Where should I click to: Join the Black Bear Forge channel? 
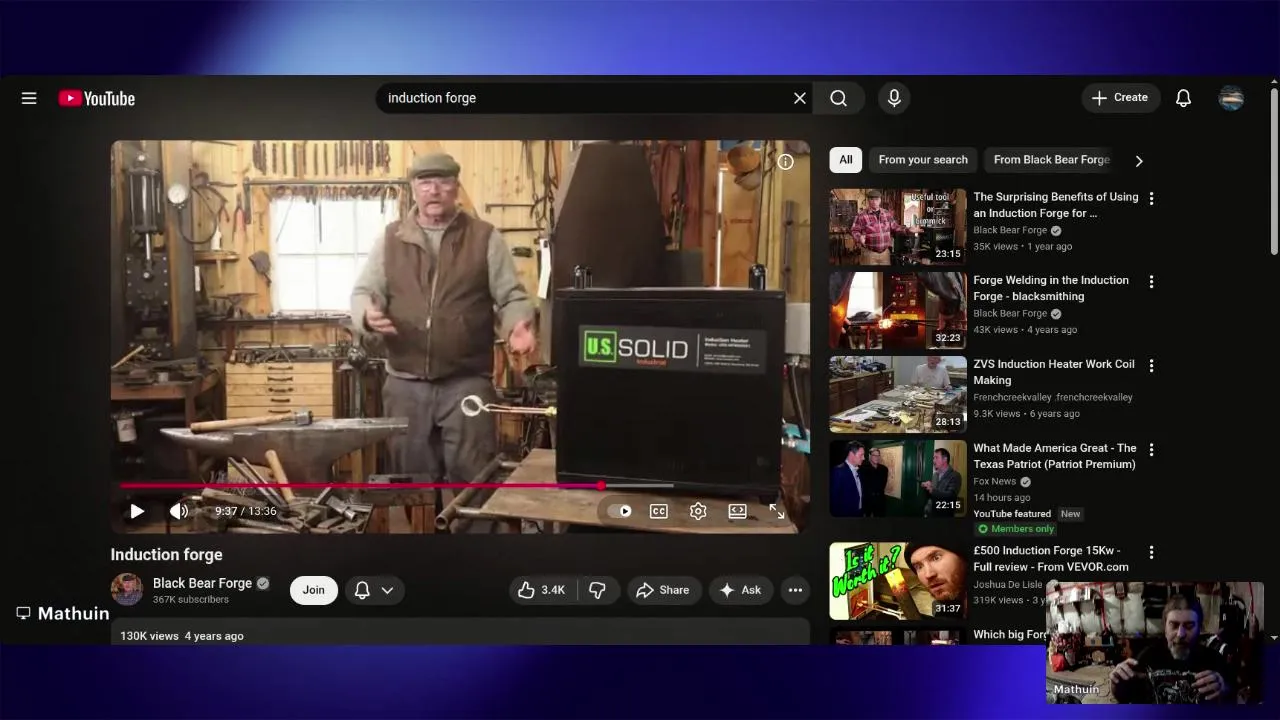point(314,590)
